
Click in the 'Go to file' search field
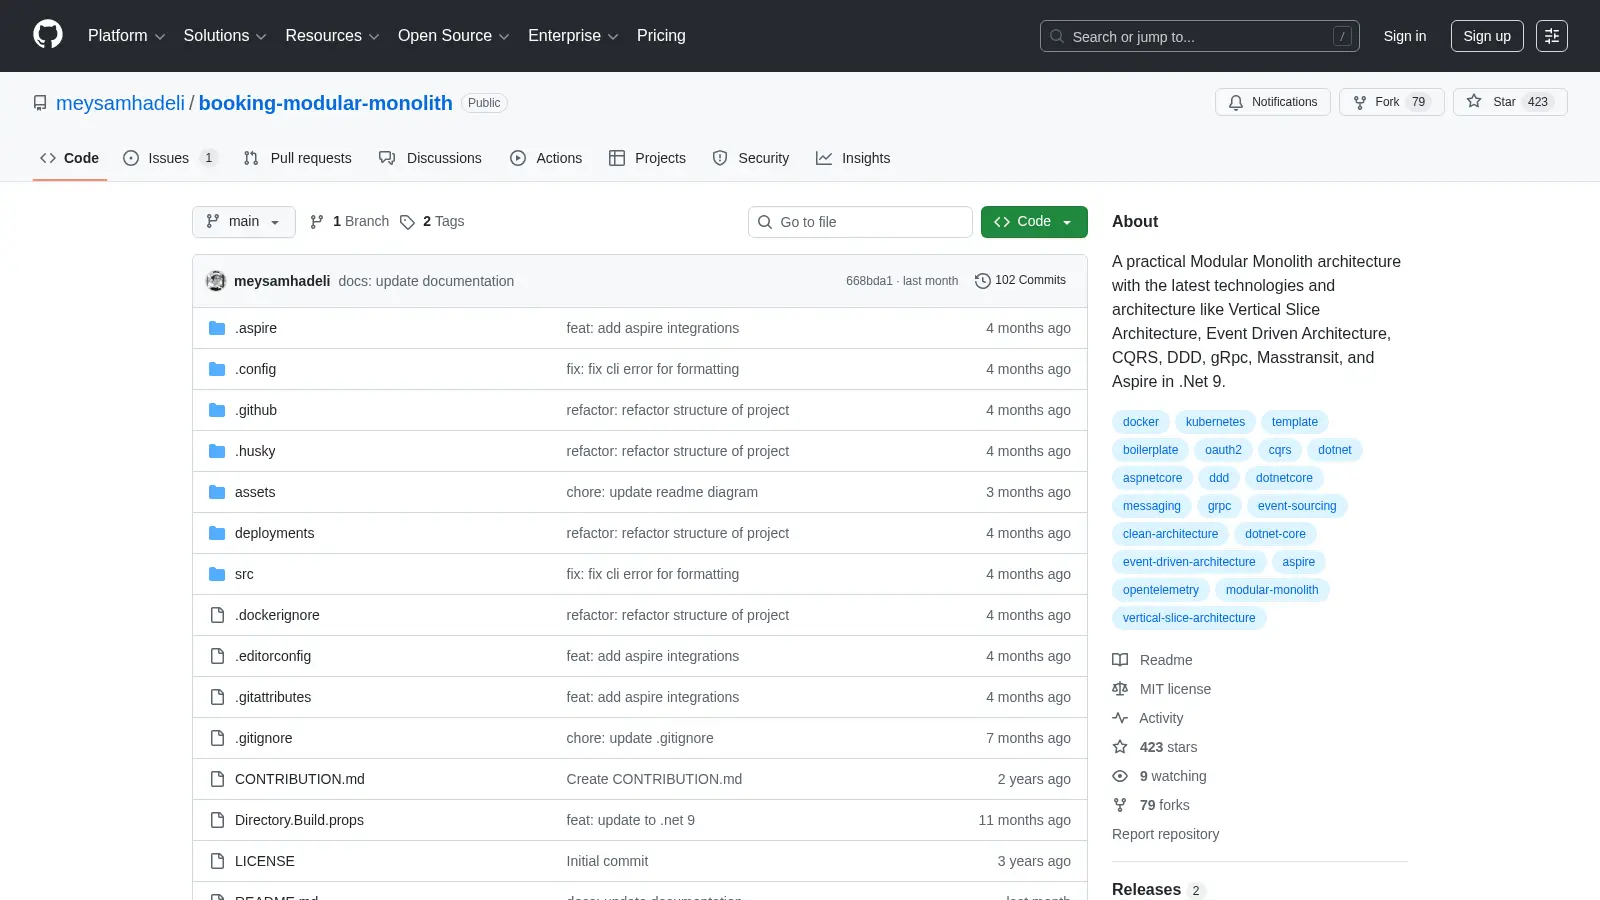coord(860,222)
